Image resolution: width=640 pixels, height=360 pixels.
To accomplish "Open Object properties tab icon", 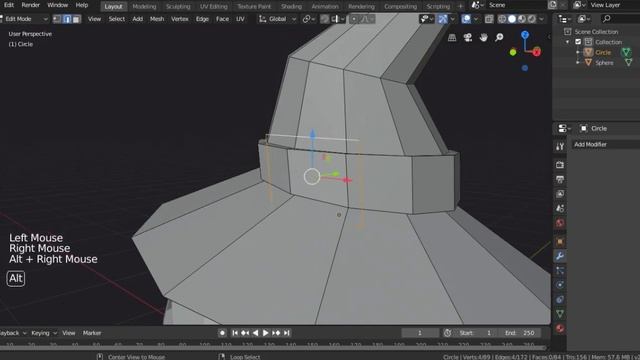I will (560, 241).
